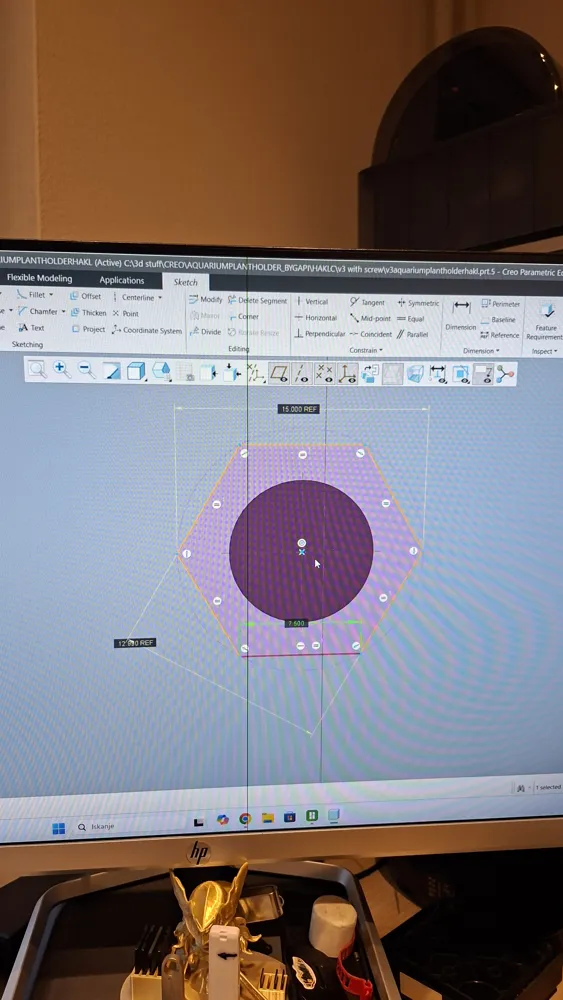Image resolution: width=563 pixels, height=1000 pixels.
Task: Apply the Tangent constraint
Action: [x=367, y=302]
